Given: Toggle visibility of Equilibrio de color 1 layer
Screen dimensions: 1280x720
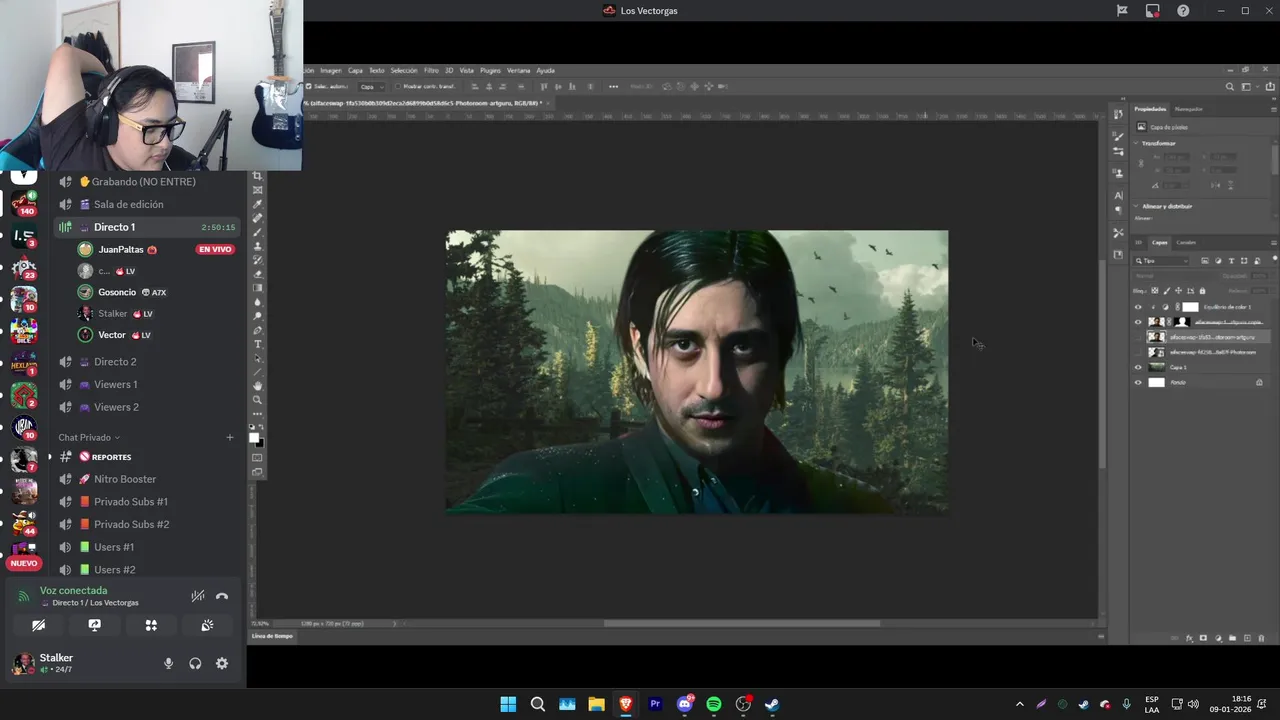Looking at the screenshot, I should pos(1138,307).
